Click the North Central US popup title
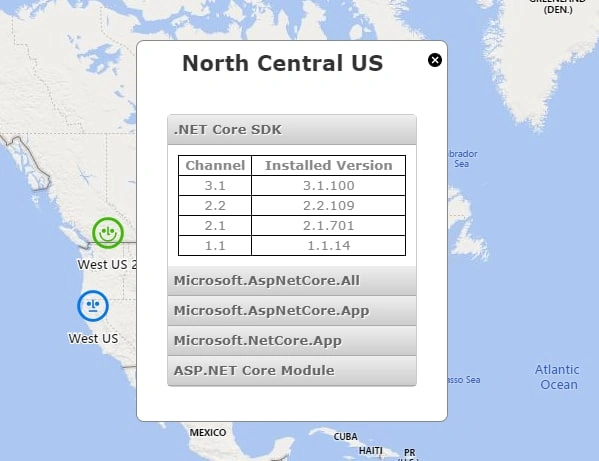Viewport: 599px width, 461px height. point(283,63)
